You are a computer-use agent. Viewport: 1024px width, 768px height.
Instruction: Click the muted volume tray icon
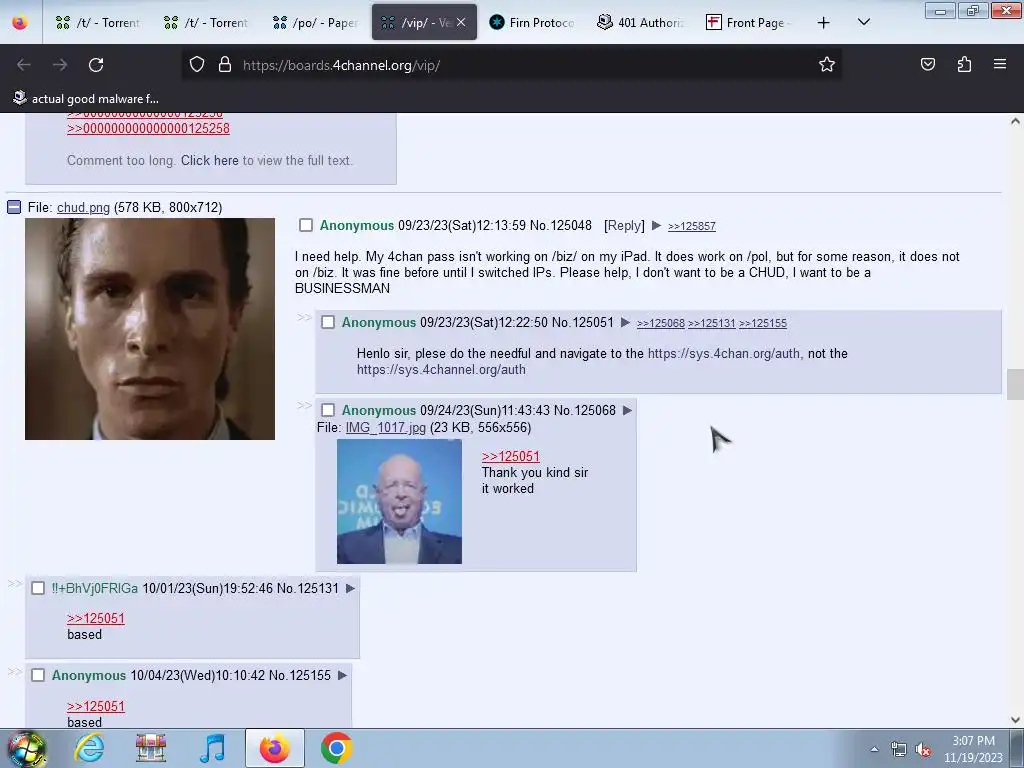[923, 750]
